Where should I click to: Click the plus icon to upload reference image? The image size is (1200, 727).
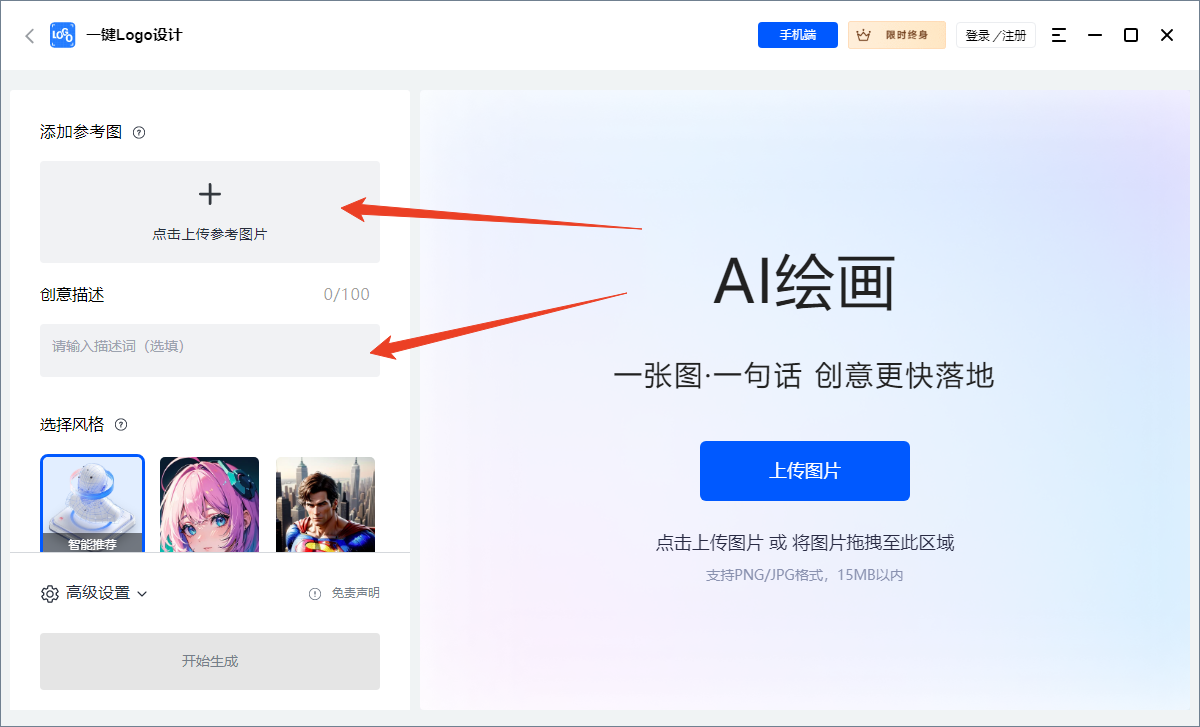click(x=210, y=194)
